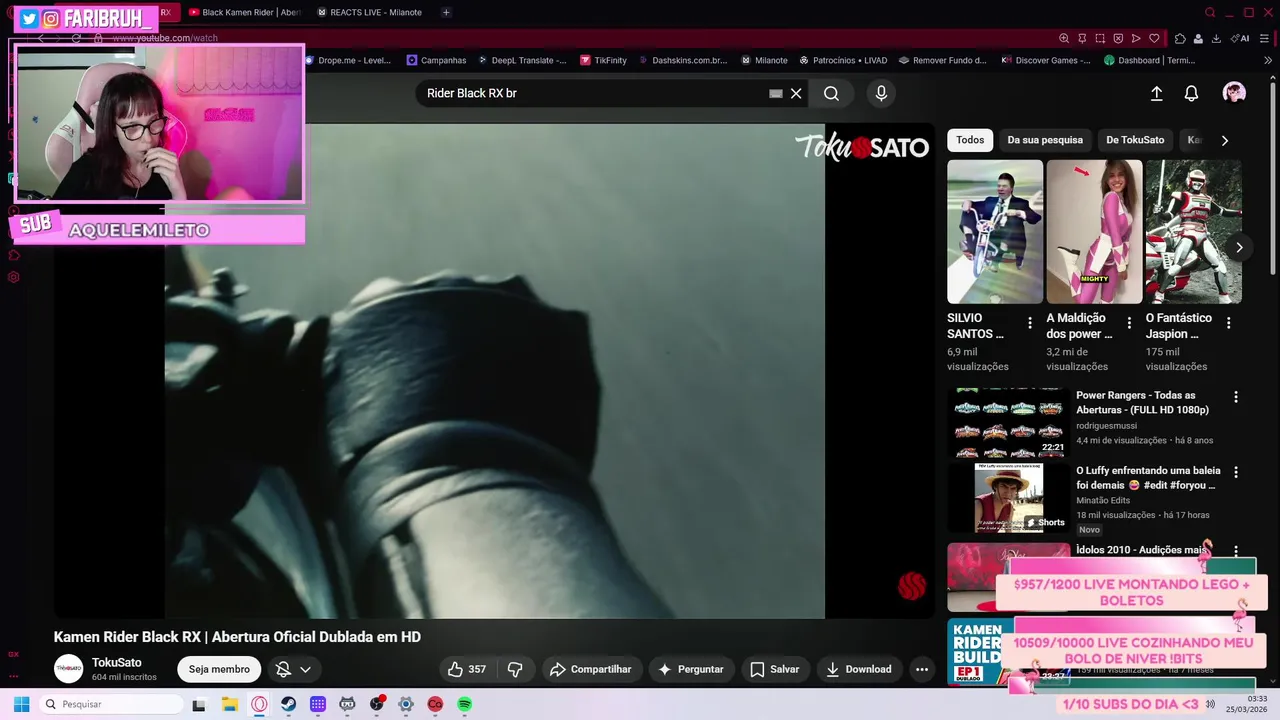Click the Perguntar button
Image resolution: width=1280 pixels, height=720 pixels.
(x=691, y=669)
